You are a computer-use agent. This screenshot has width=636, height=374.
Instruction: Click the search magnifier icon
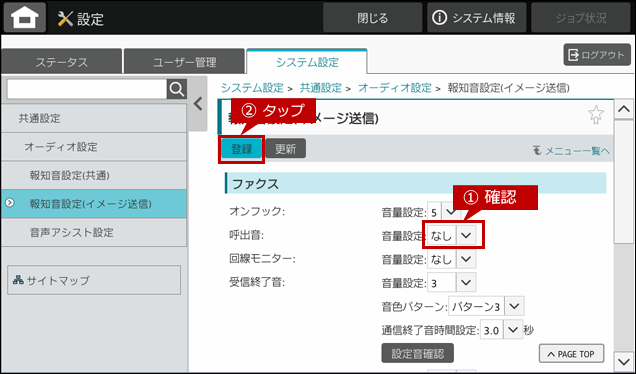[177, 89]
